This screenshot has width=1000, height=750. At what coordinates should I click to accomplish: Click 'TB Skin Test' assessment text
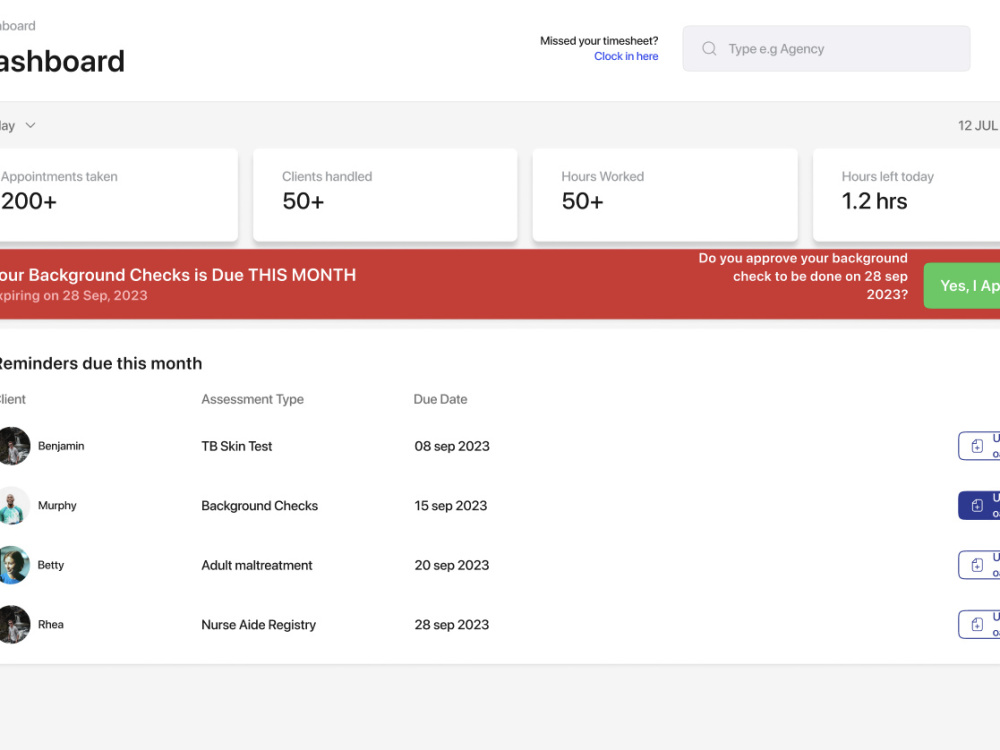point(237,446)
